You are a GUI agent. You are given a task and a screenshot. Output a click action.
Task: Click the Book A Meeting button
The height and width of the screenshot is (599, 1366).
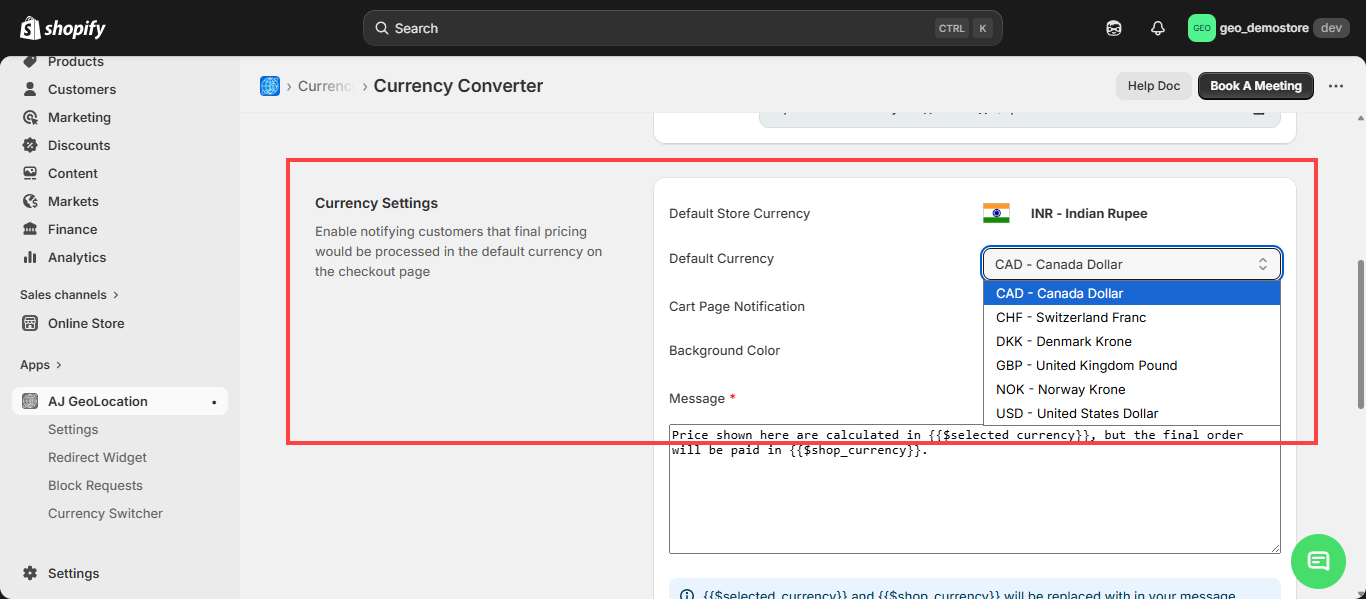pos(1255,86)
